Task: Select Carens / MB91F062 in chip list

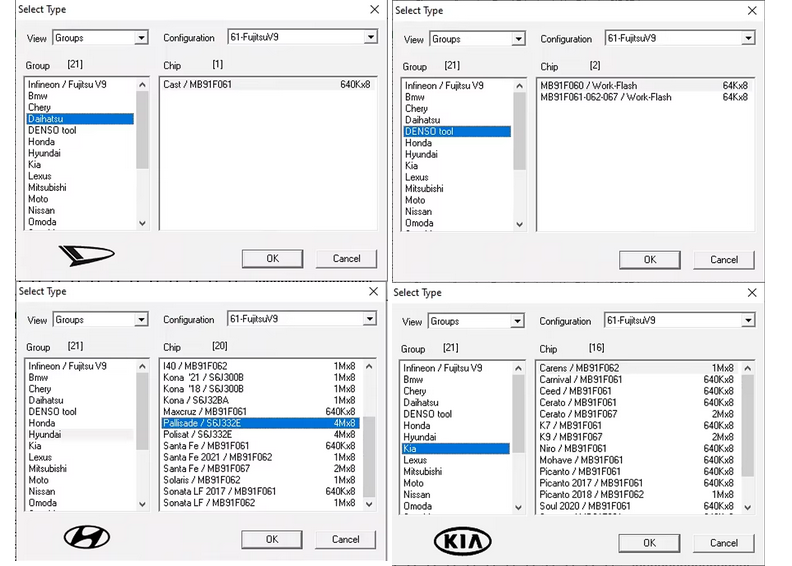Action: coord(579,368)
